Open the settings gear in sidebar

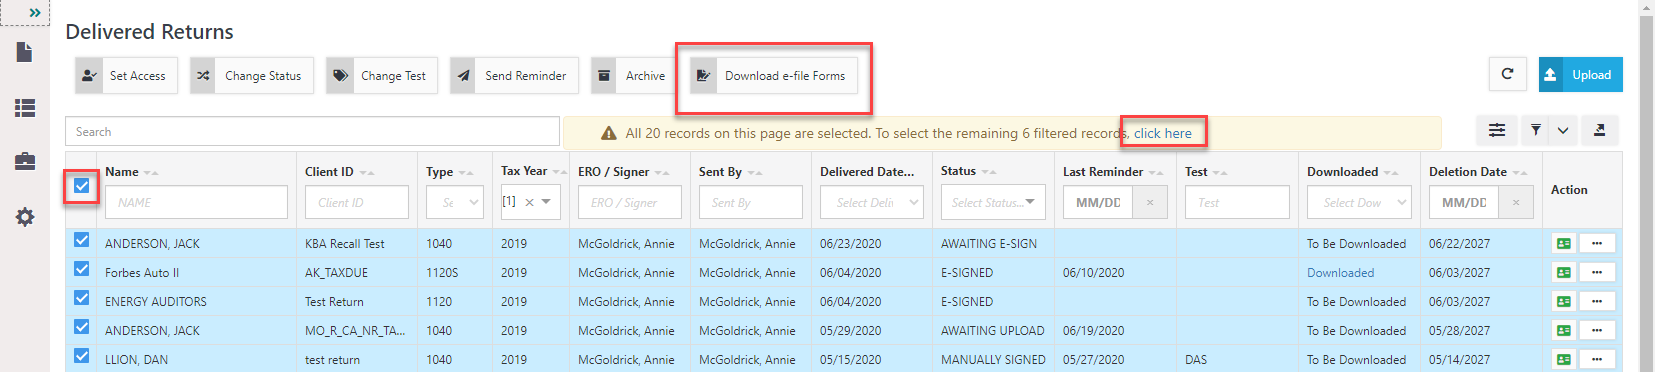25,217
